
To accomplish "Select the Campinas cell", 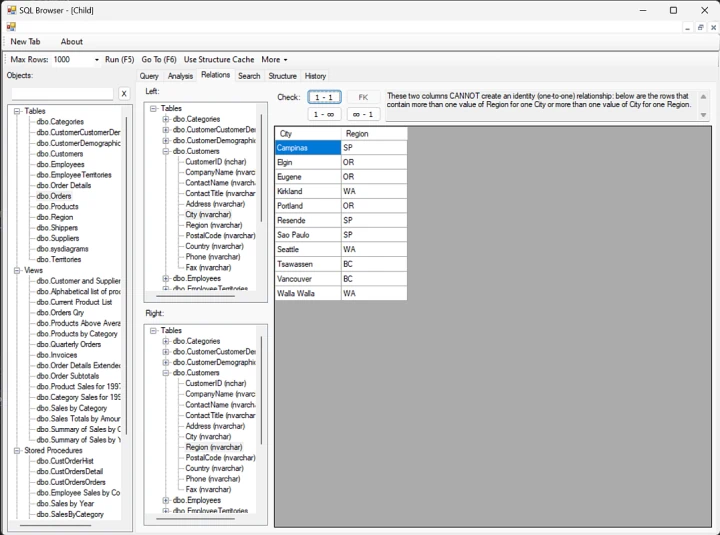I will (x=308, y=148).
